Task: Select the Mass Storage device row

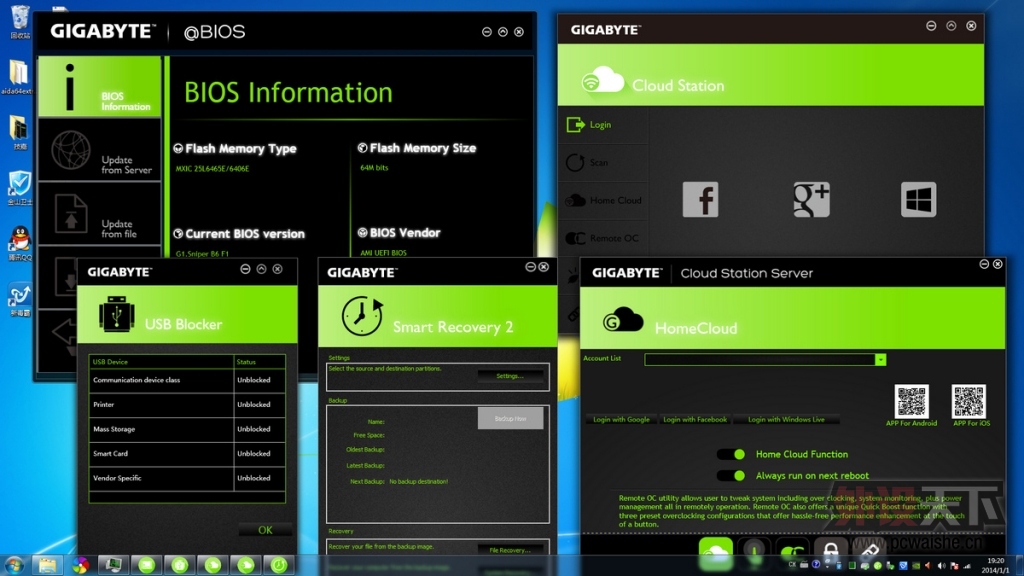Action: click(187, 429)
